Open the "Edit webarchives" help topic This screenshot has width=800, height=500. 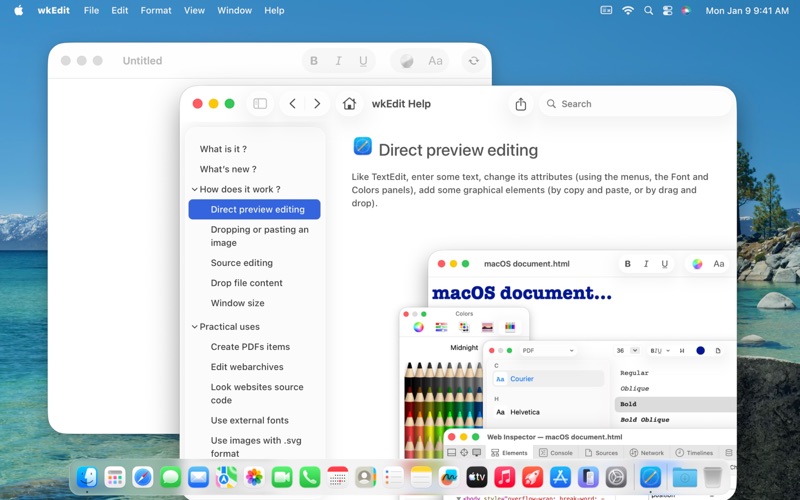click(247, 367)
